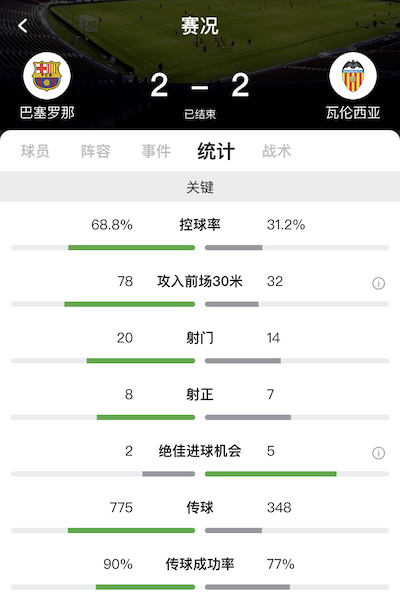Screen dimensions: 400x594
Task: Tap the 巴塞罗那 team name
Action: pos(47,113)
